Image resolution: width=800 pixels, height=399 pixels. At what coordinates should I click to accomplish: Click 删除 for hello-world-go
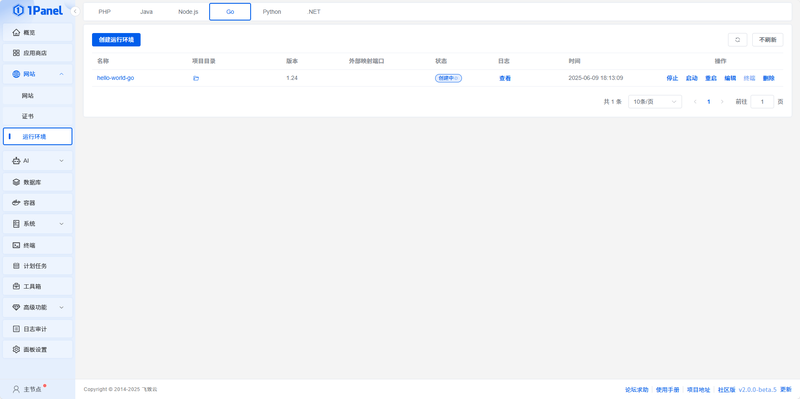(769, 78)
